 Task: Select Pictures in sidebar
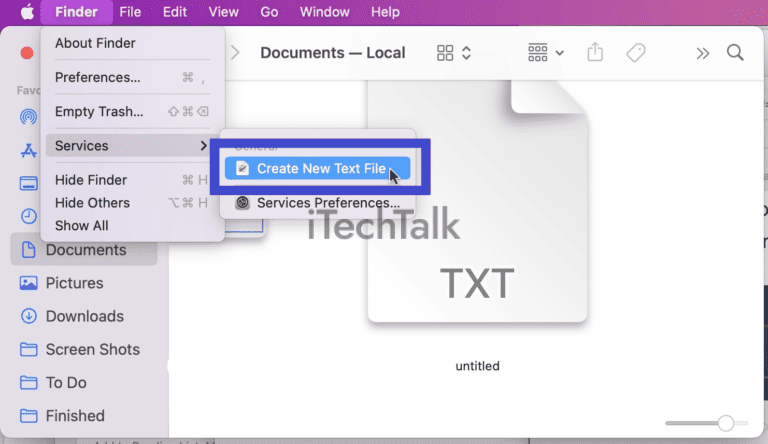pyautogui.click(x=84, y=283)
